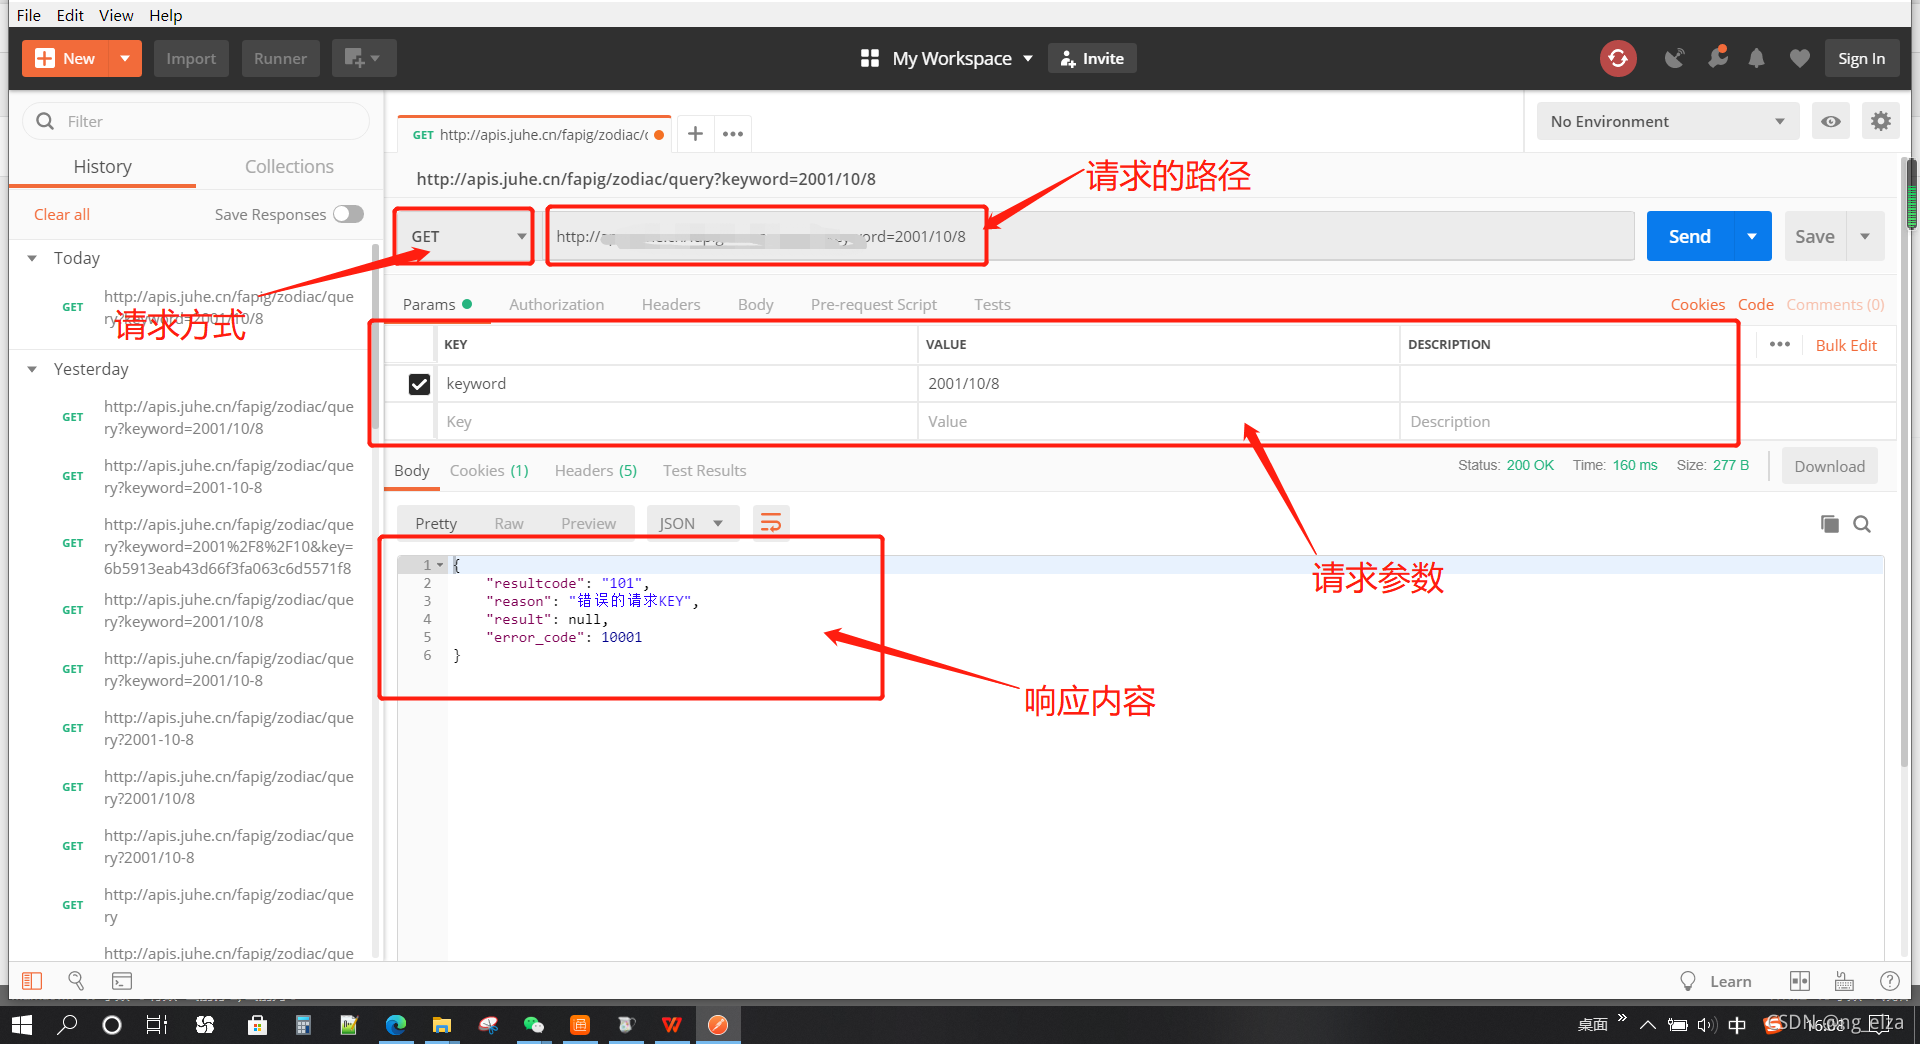This screenshot has width=1920, height=1044.
Task: Open the notifications bell
Action: (x=1756, y=58)
